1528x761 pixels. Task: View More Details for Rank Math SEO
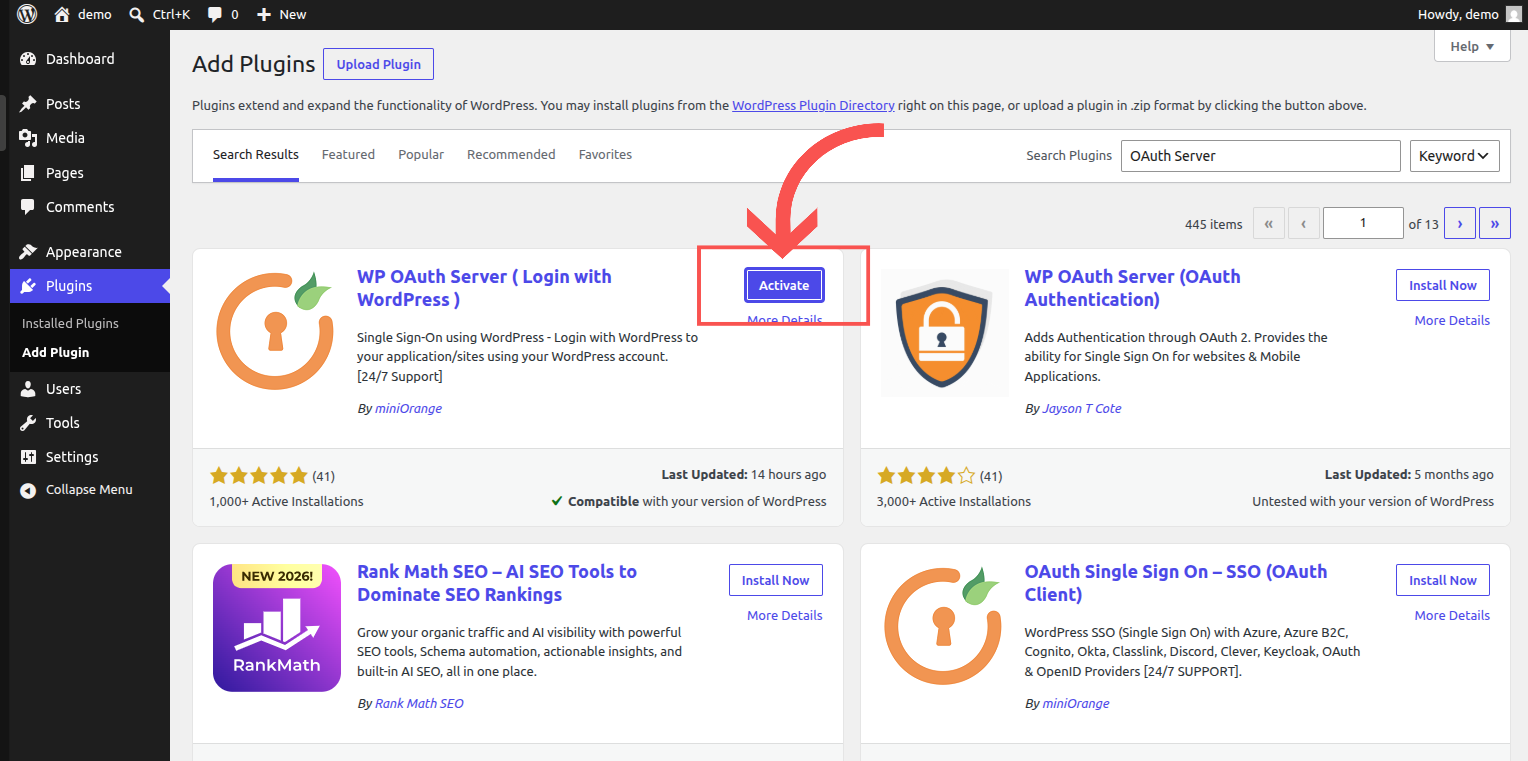click(x=785, y=615)
